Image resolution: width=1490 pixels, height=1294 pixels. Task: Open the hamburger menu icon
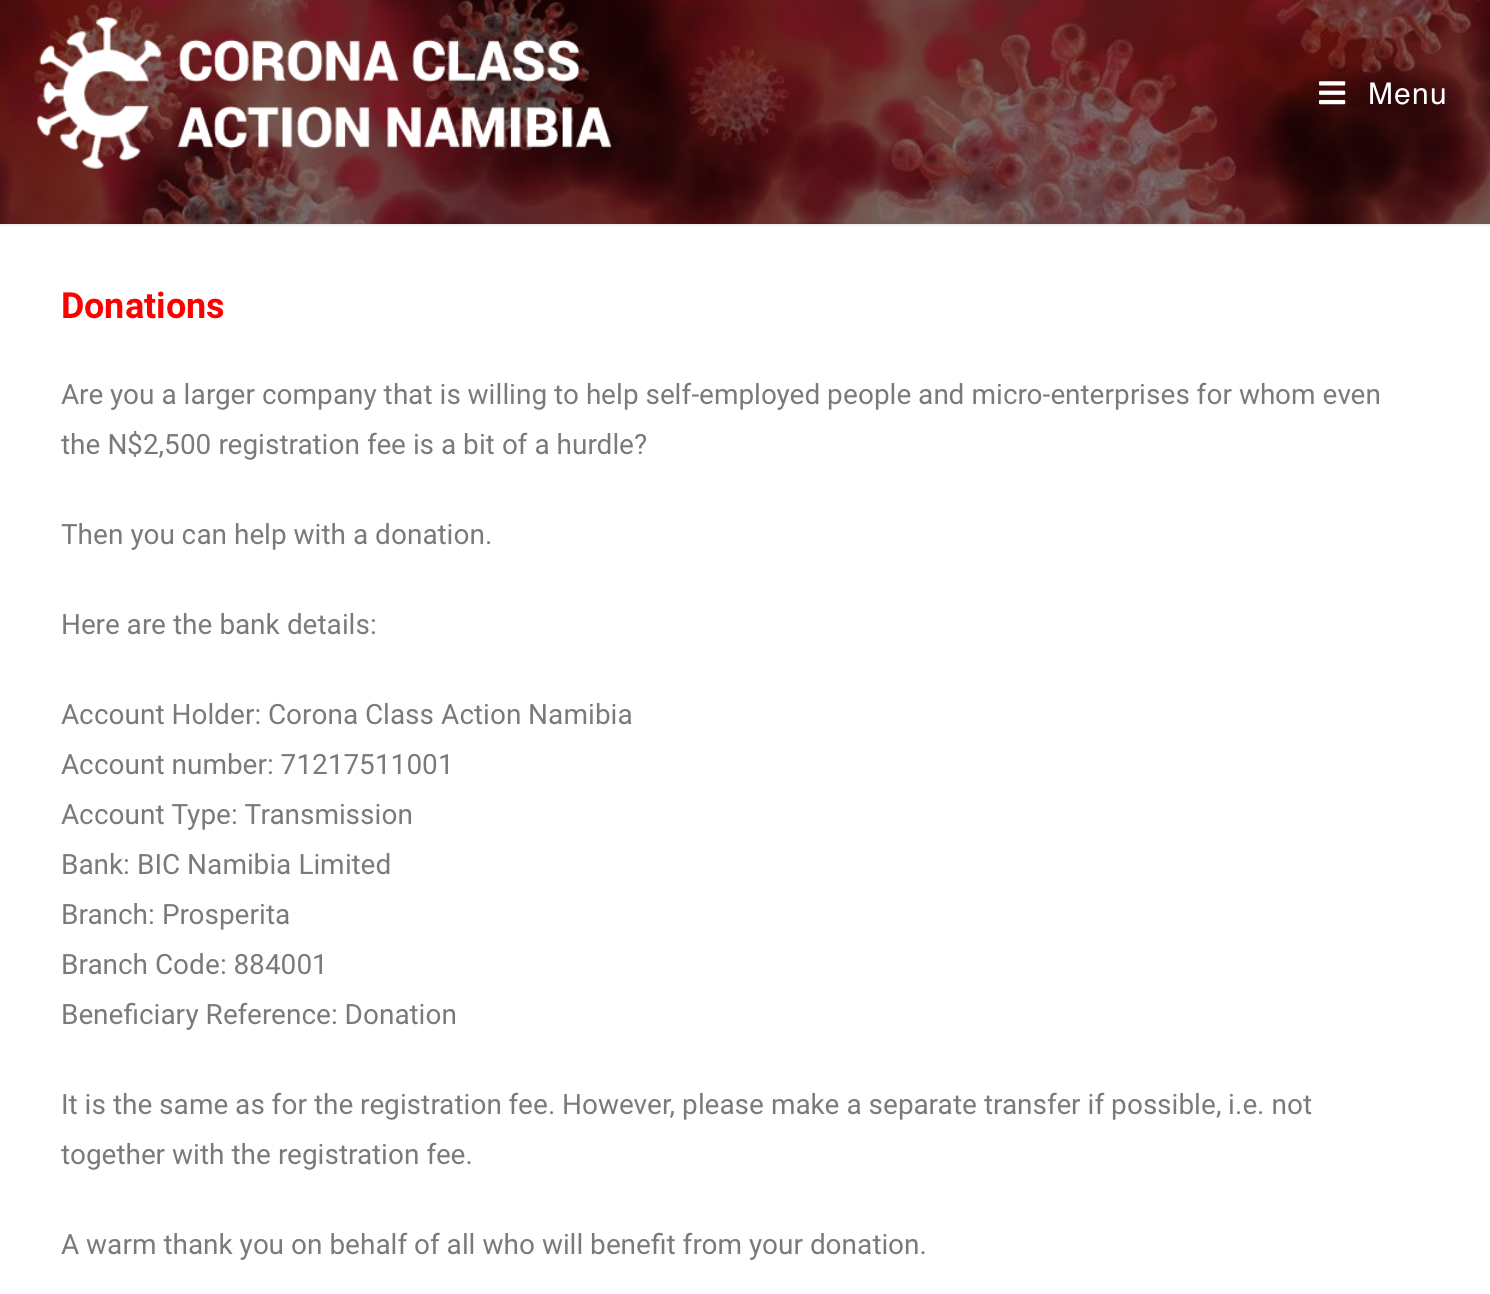(x=1331, y=93)
